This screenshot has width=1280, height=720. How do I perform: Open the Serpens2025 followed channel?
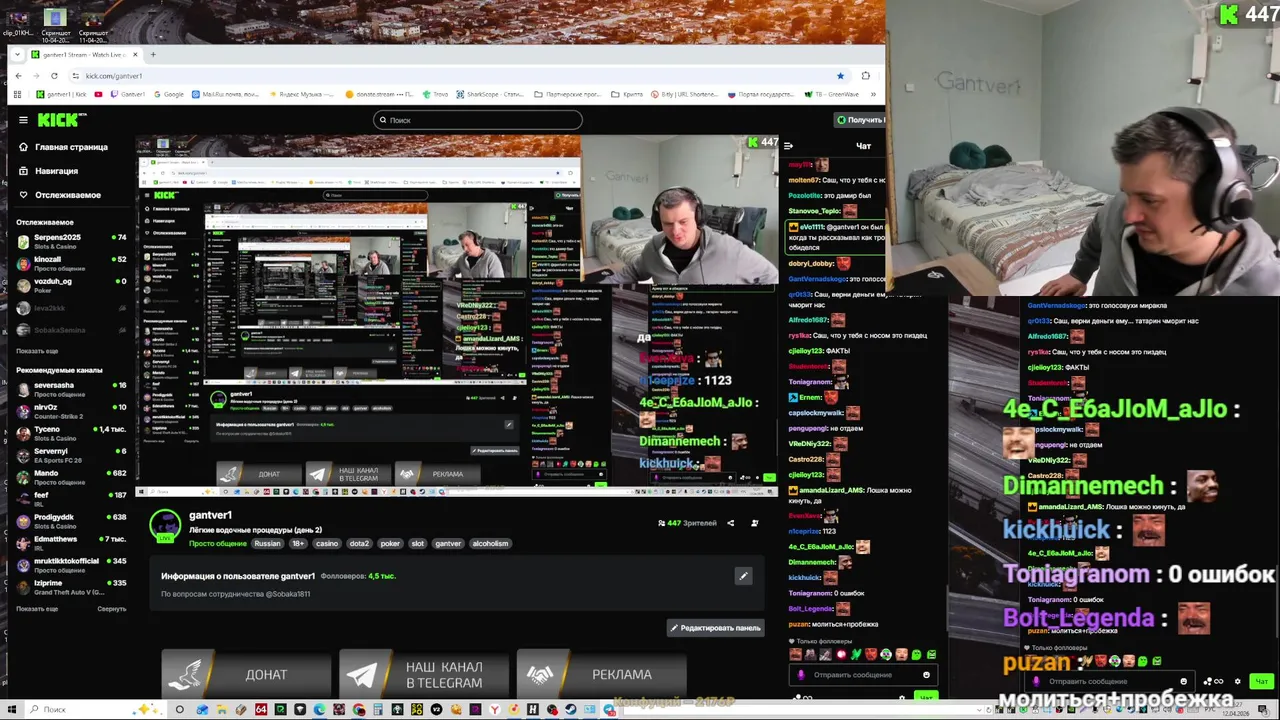coord(71,241)
